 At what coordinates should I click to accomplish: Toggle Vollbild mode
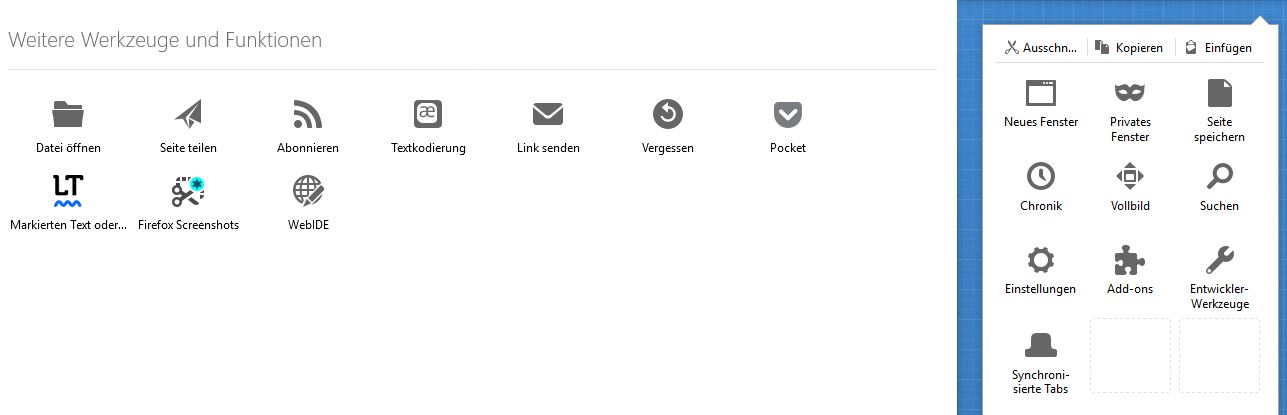(1130, 176)
